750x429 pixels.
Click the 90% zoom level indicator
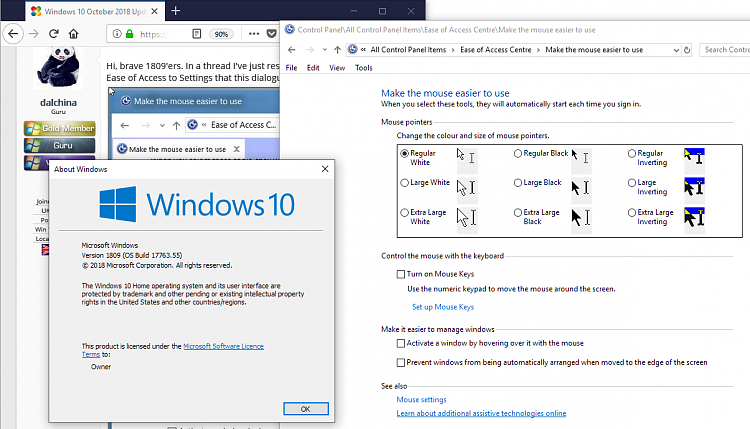point(221,34)
